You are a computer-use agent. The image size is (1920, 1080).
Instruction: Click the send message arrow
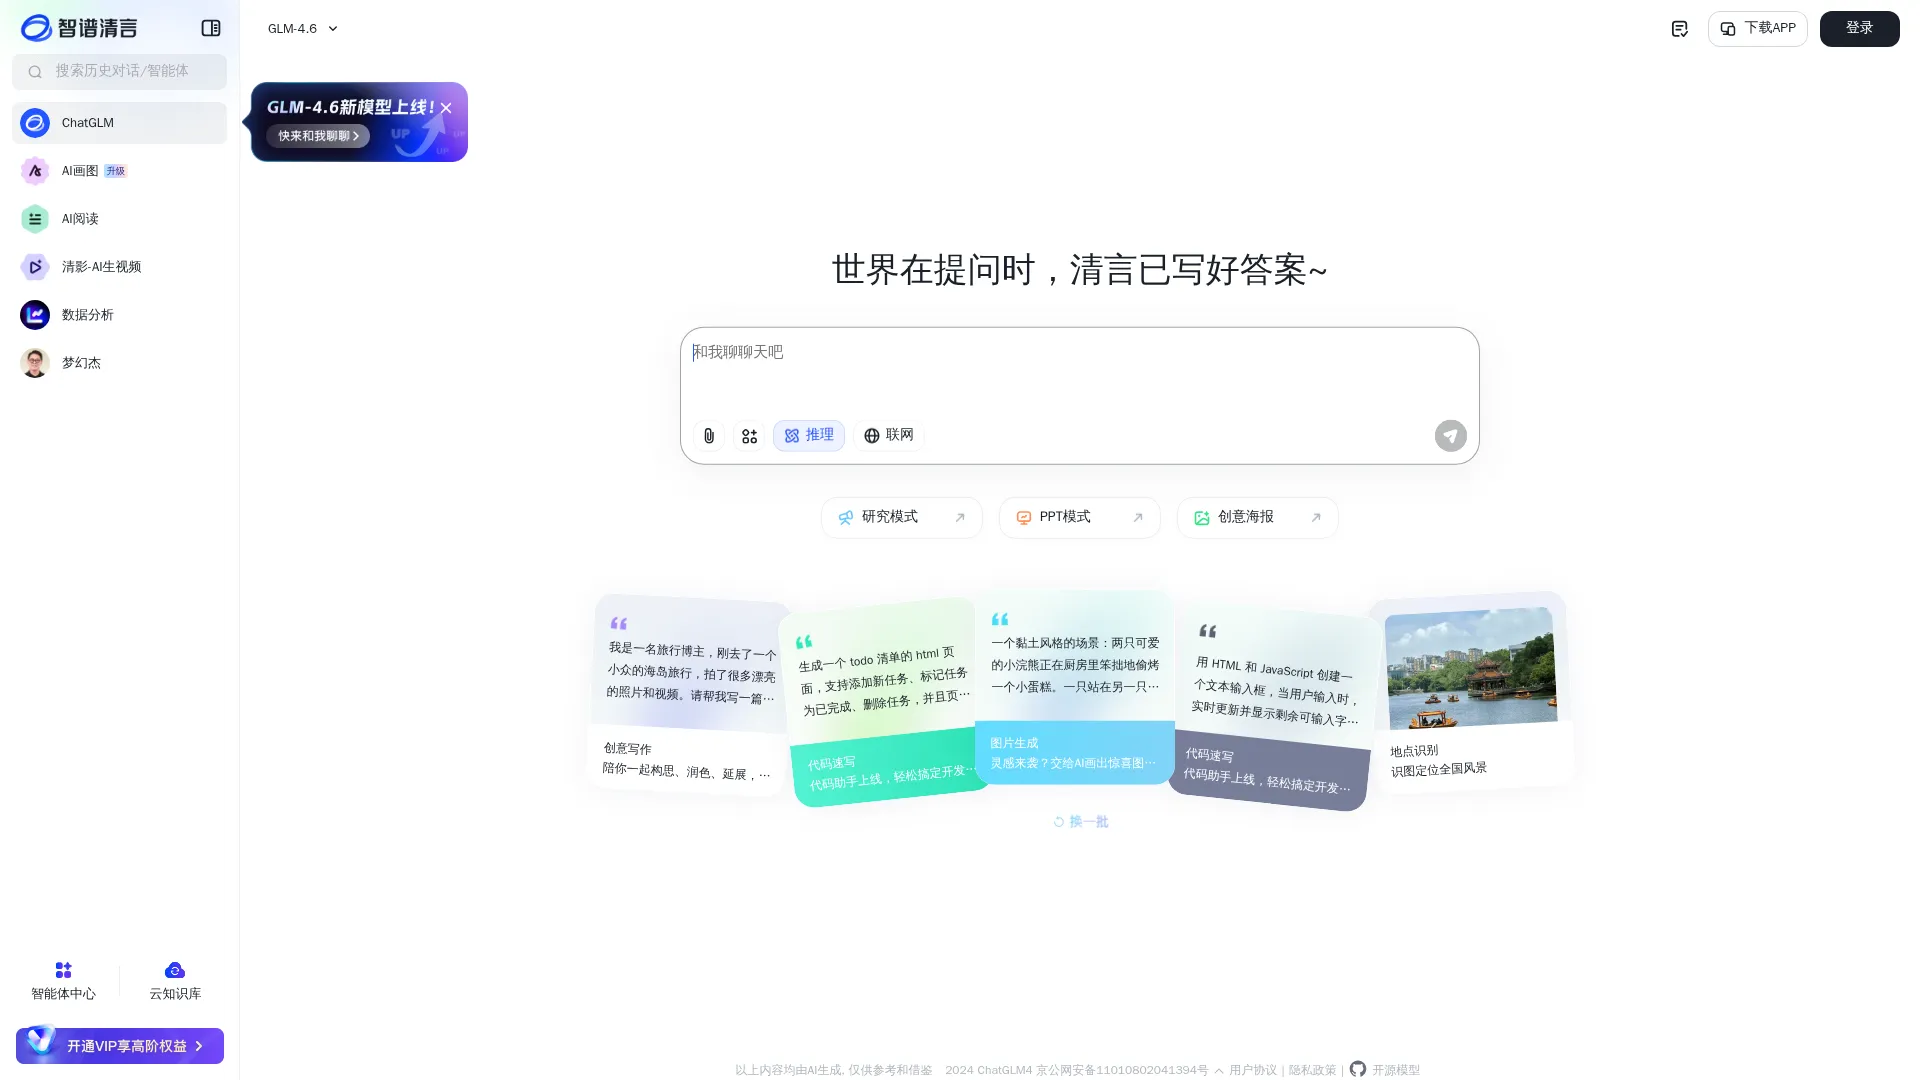tap(1450, 435)
